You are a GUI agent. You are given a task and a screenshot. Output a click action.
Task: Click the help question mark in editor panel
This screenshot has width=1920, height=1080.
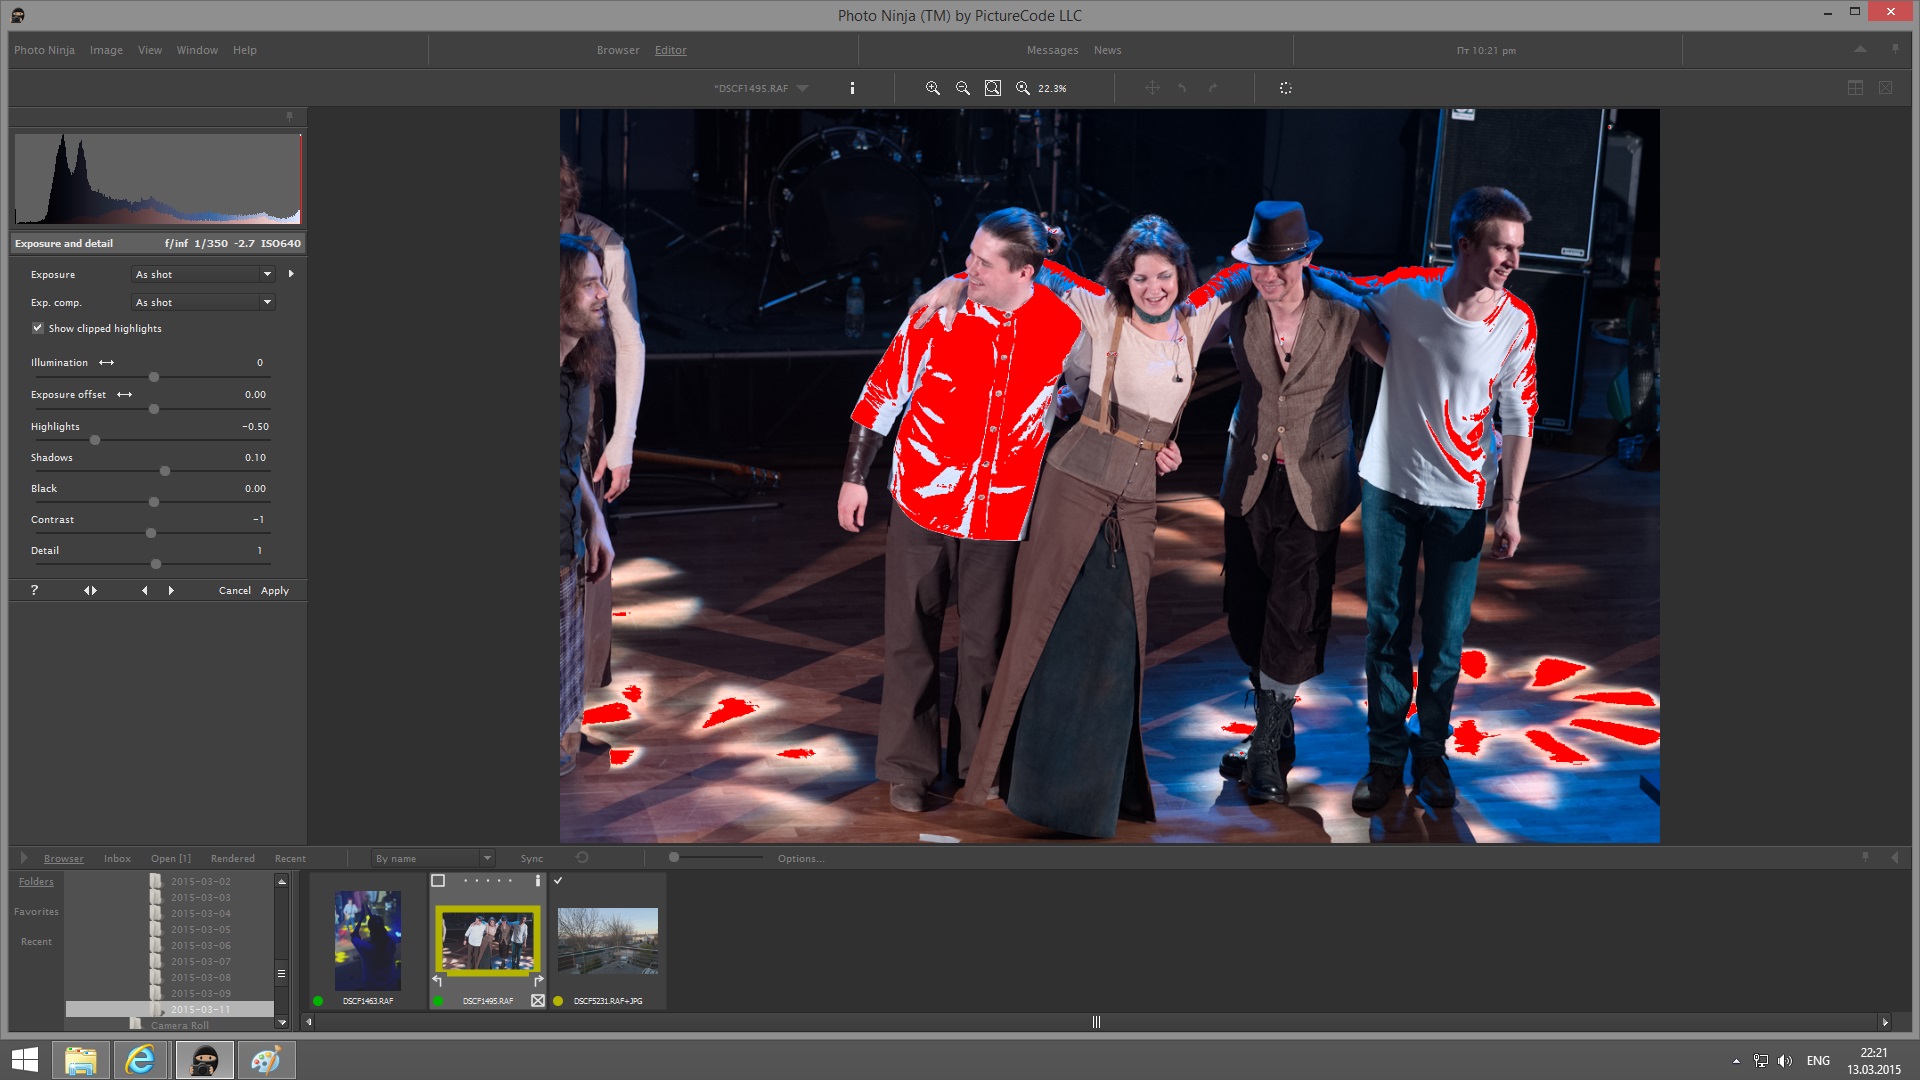[x=34, y=590]
